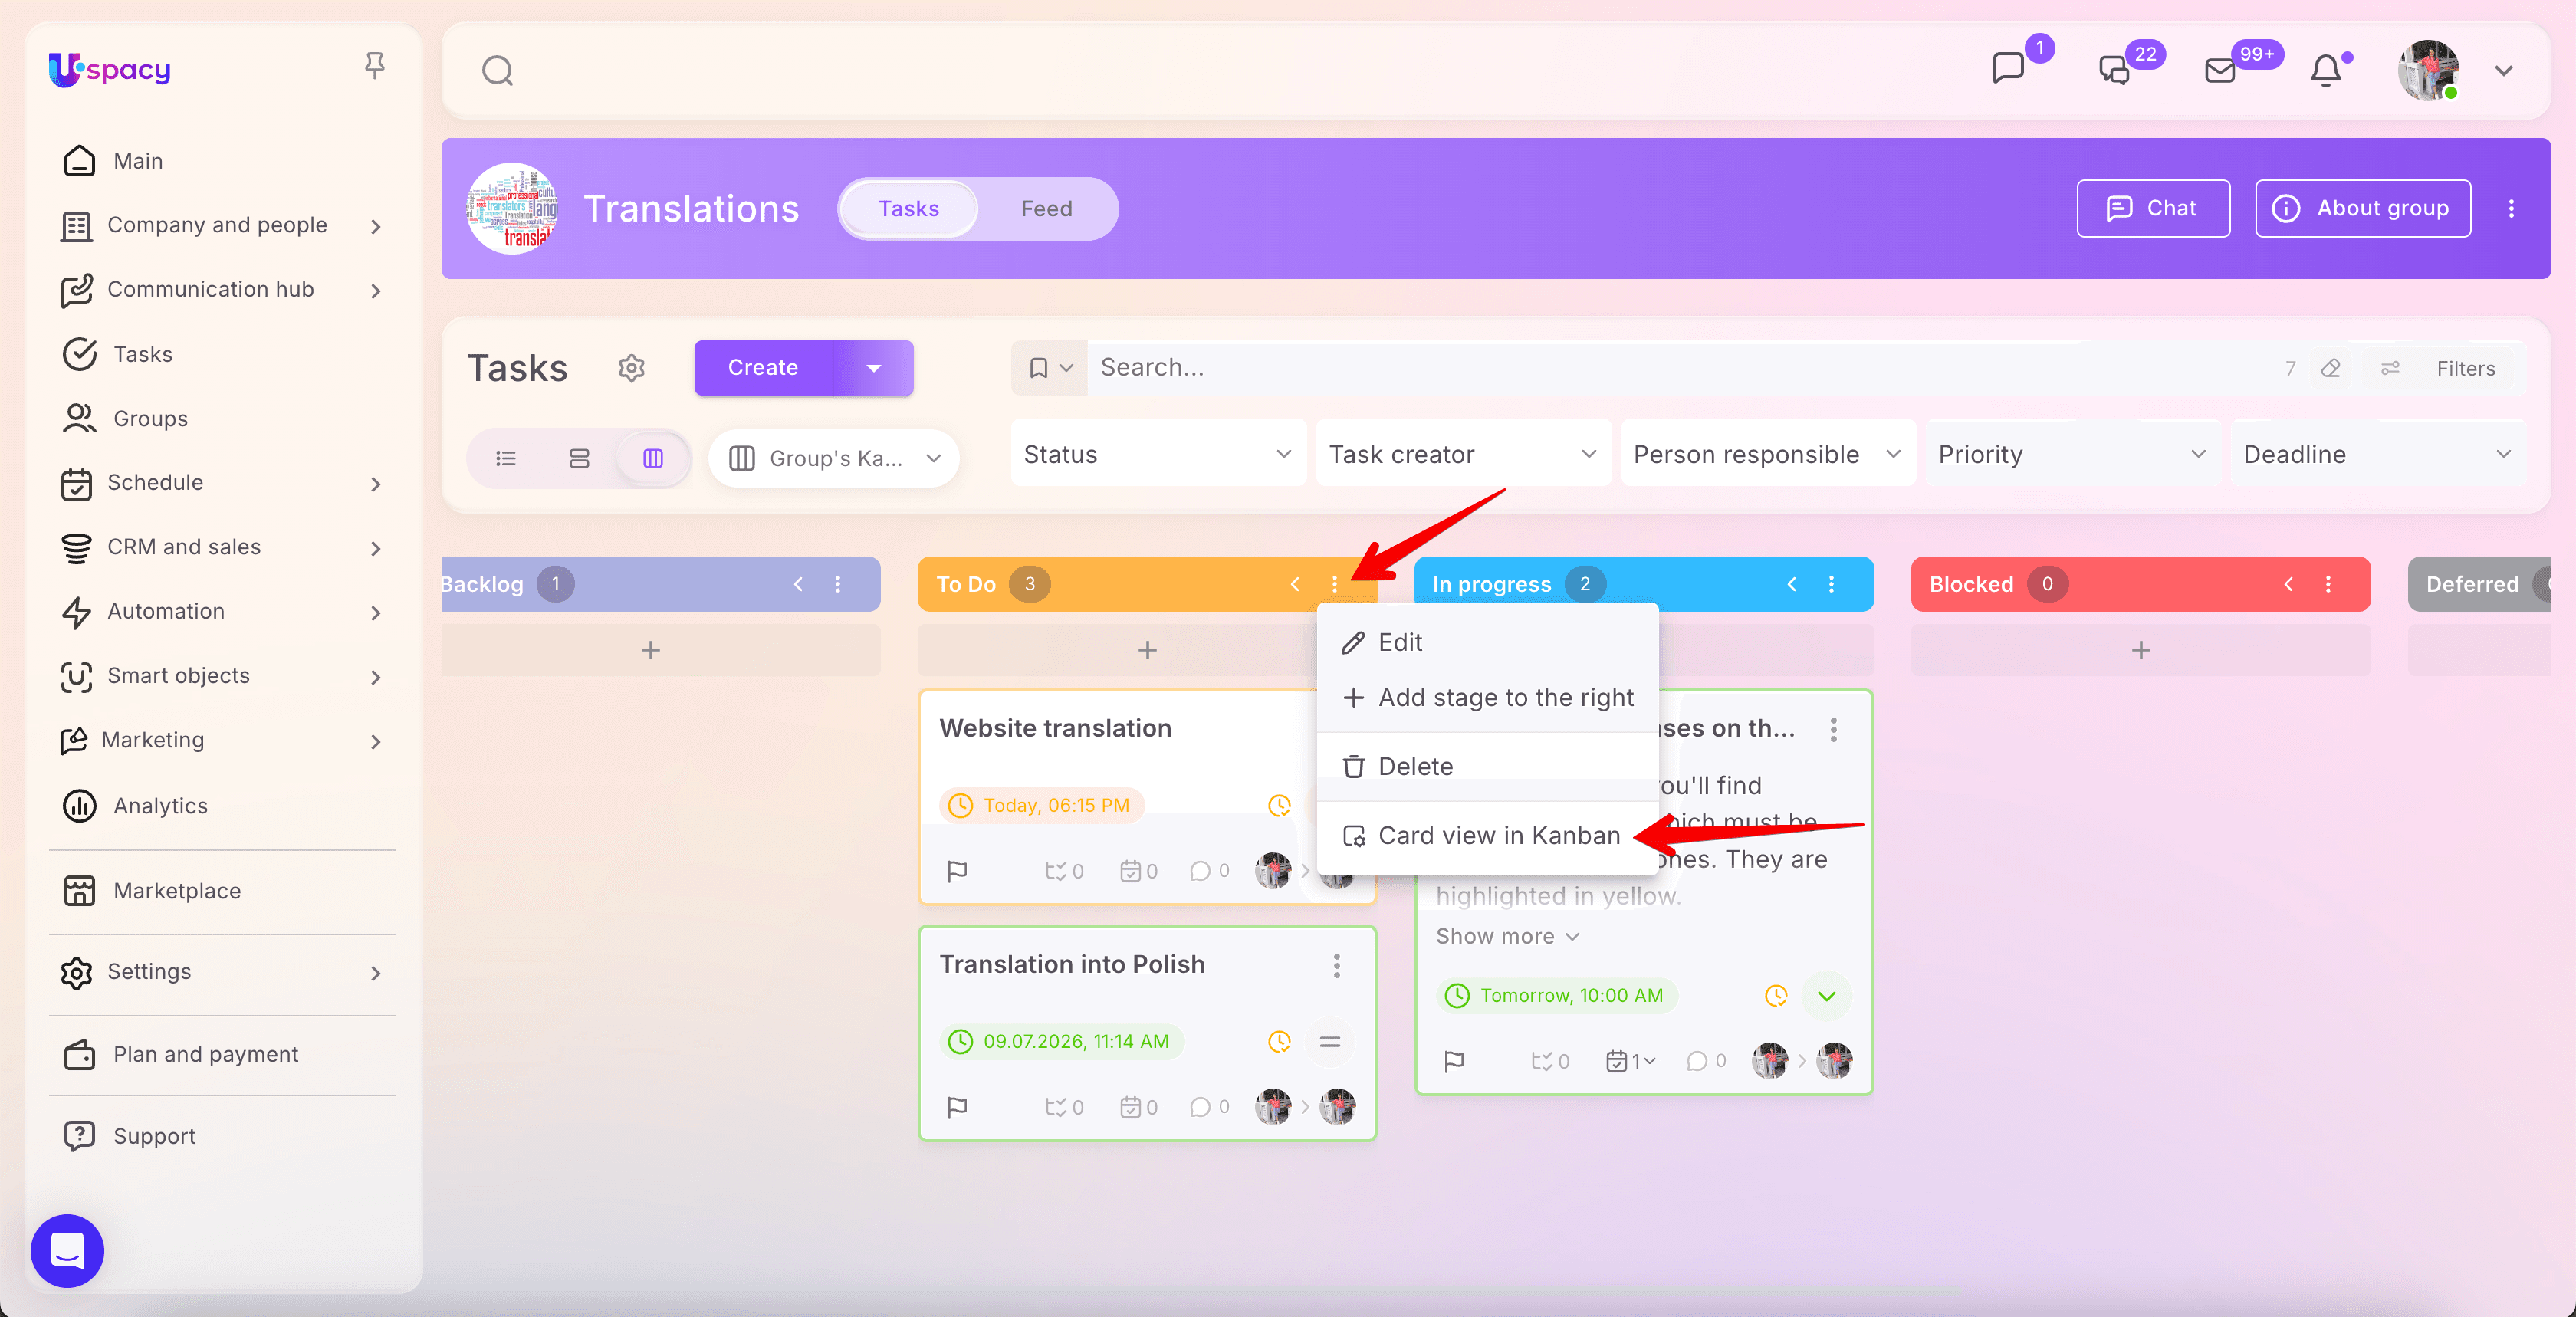Open the mail inbox icon with 99+ badge
This screenshot has width=2576, height=1317.
[x=2220, y=70]
